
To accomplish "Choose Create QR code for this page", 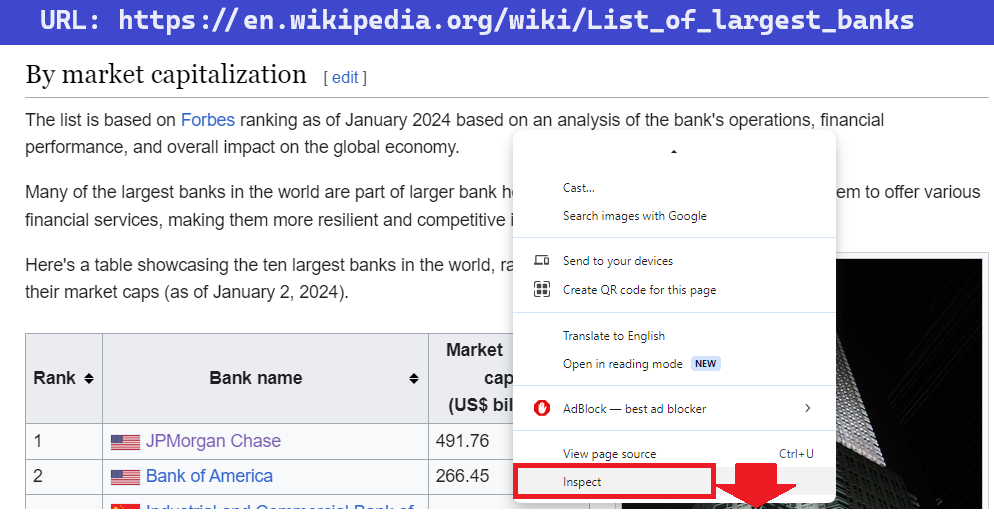I will 674,290.
